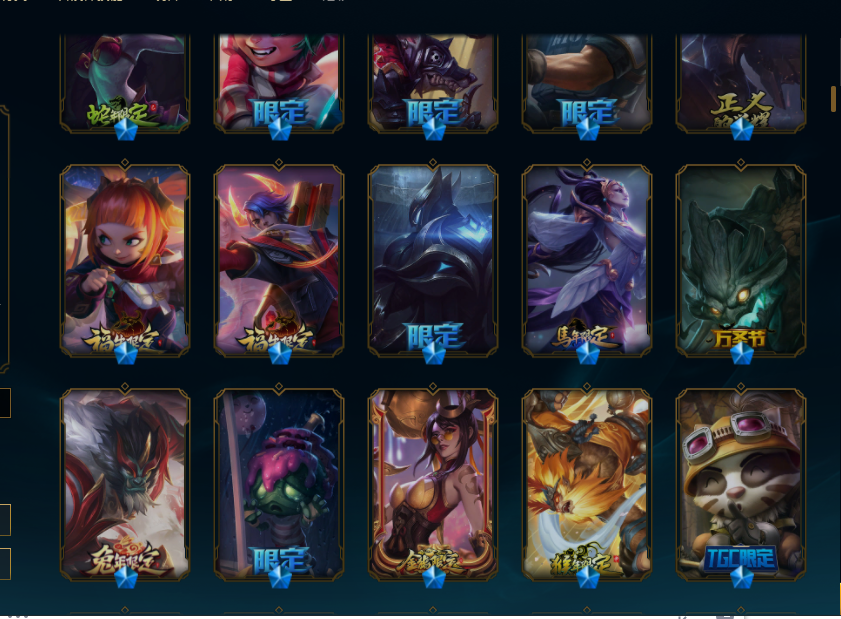Select the blue gem under the 金鸡限定 skin
Screen dimensions: 841x619
[x=433, y=577]
